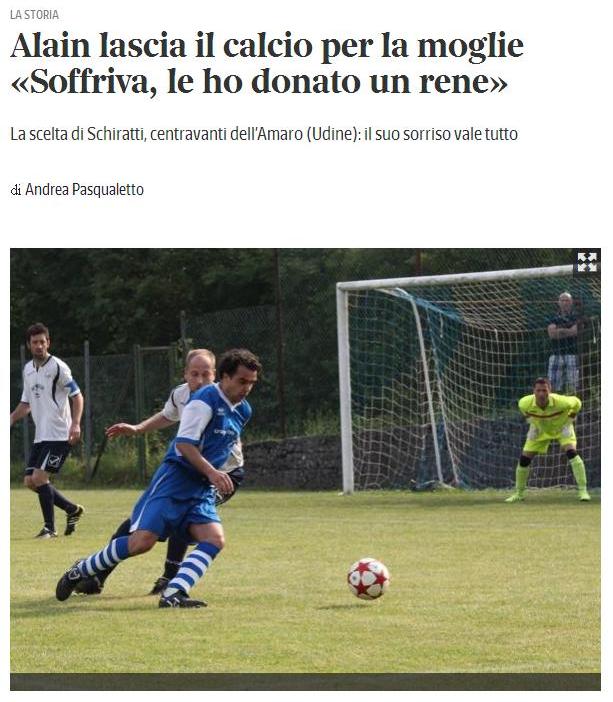Click the white left goalpost in photo

(345, 390)
